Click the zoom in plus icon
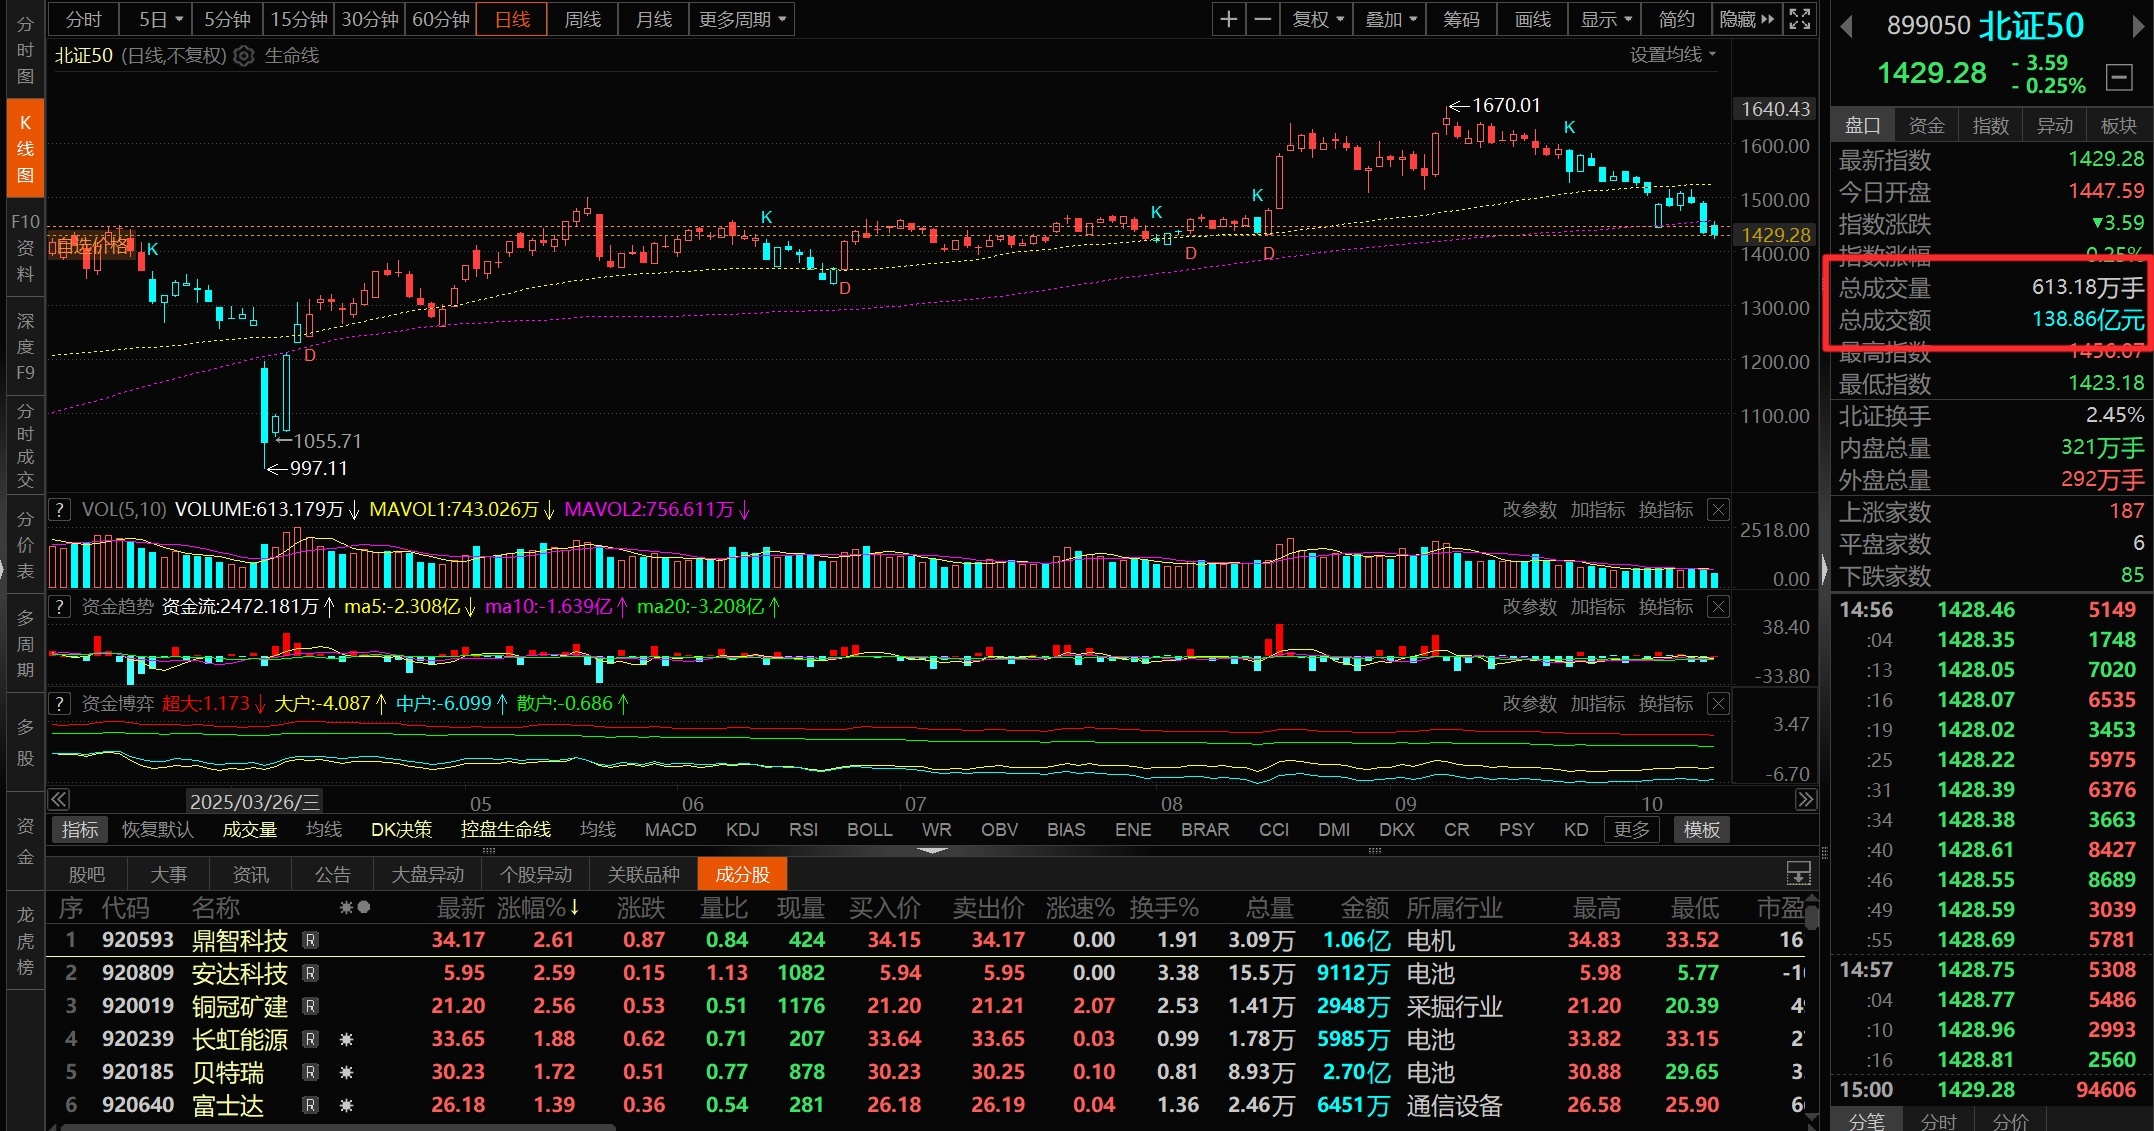2154x1131 pixels. pyautogui.click(x=1228, y=19)
